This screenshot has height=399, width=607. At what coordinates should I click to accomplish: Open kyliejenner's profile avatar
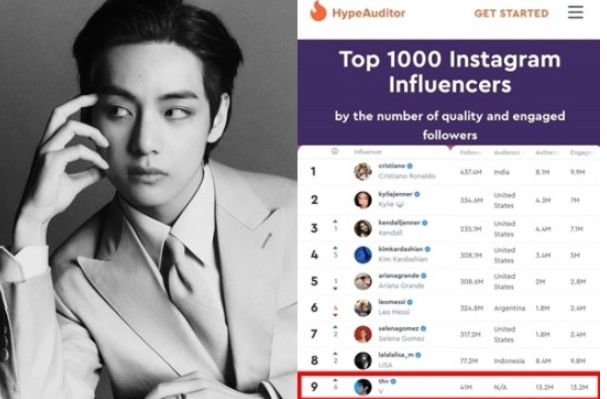pyautogui.click(x=363, y=200)
